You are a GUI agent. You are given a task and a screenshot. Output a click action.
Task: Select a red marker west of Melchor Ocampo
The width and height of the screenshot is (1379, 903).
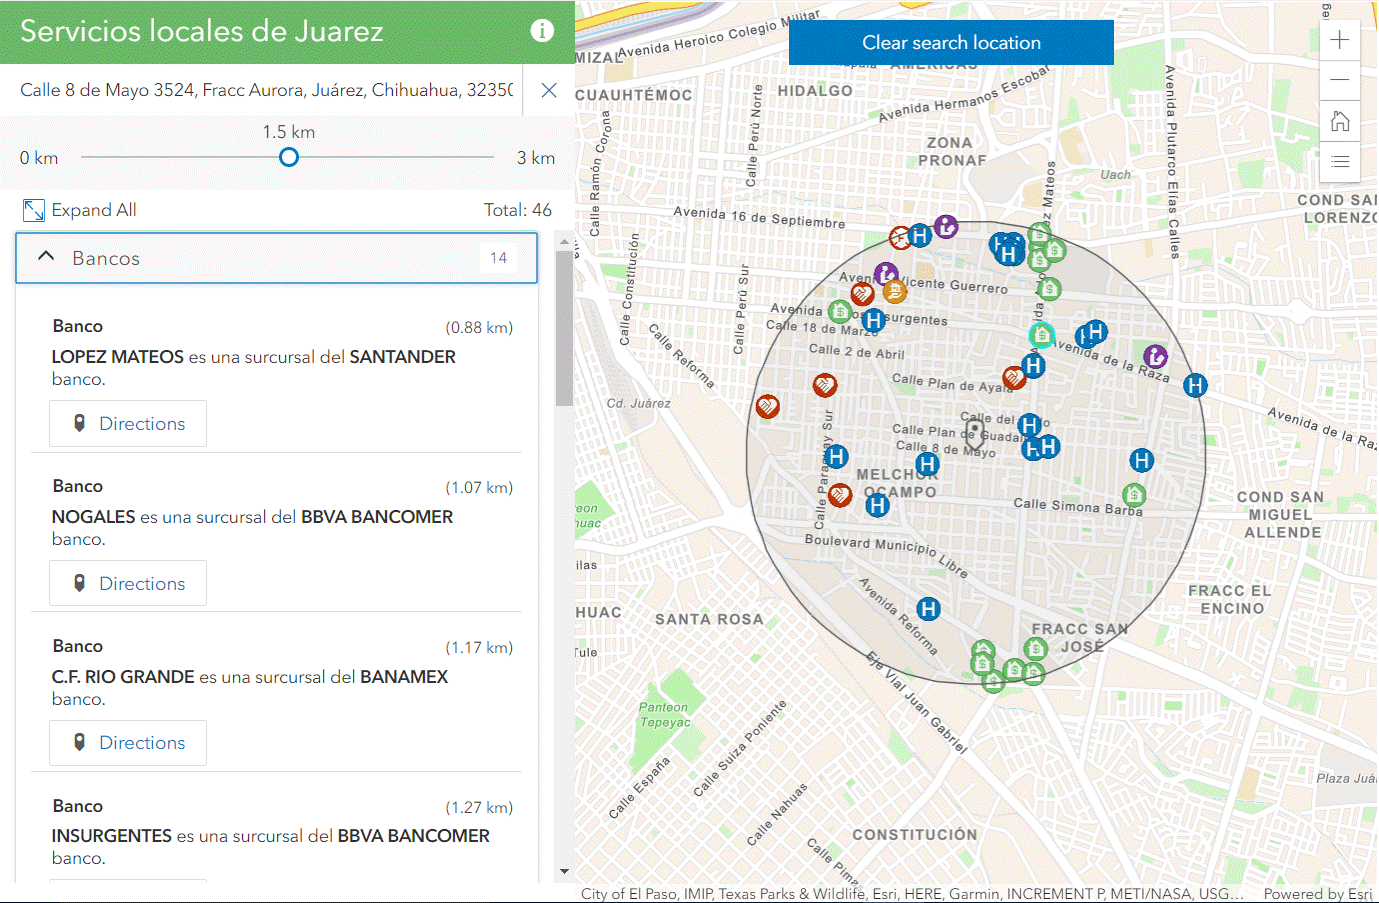click(839, 495)
